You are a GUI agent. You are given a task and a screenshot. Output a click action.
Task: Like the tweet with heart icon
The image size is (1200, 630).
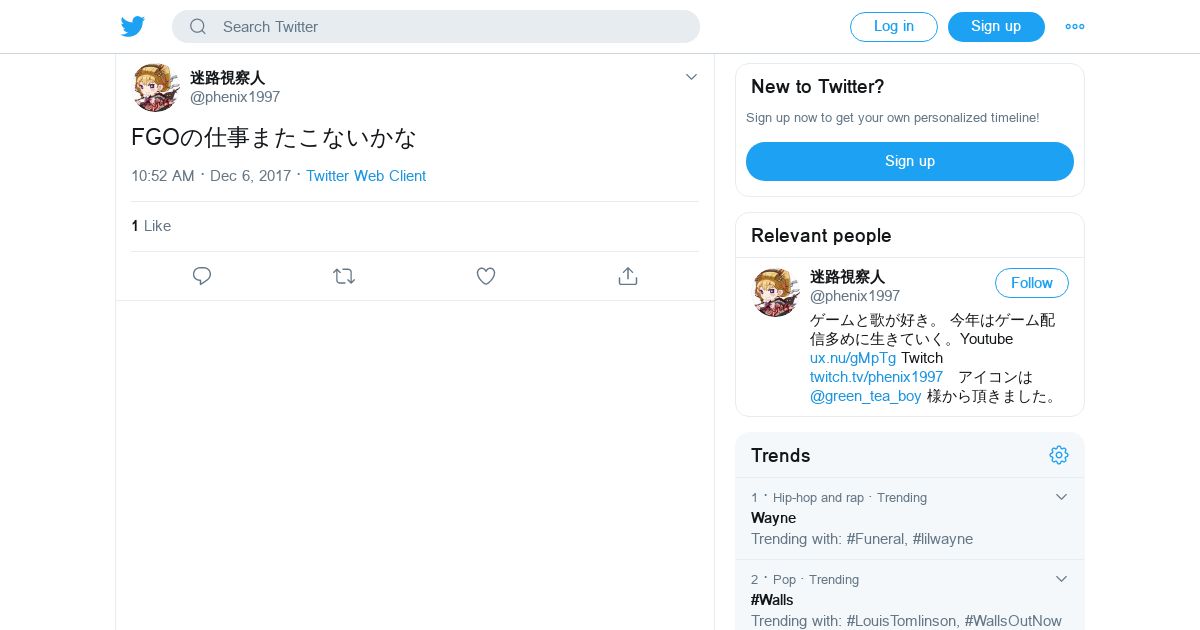coord(486,276)
